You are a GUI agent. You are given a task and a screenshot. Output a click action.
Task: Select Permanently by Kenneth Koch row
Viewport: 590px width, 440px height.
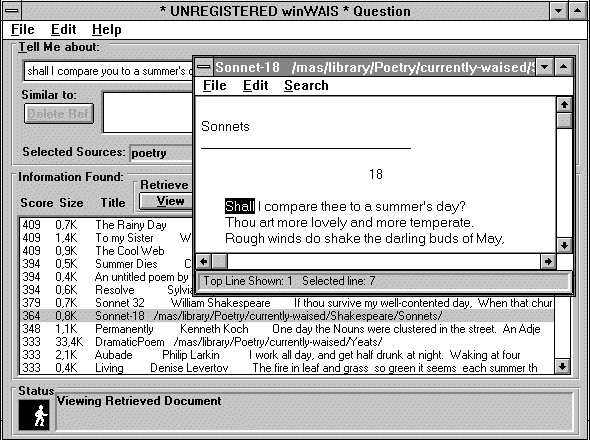[x=287, y=329]
